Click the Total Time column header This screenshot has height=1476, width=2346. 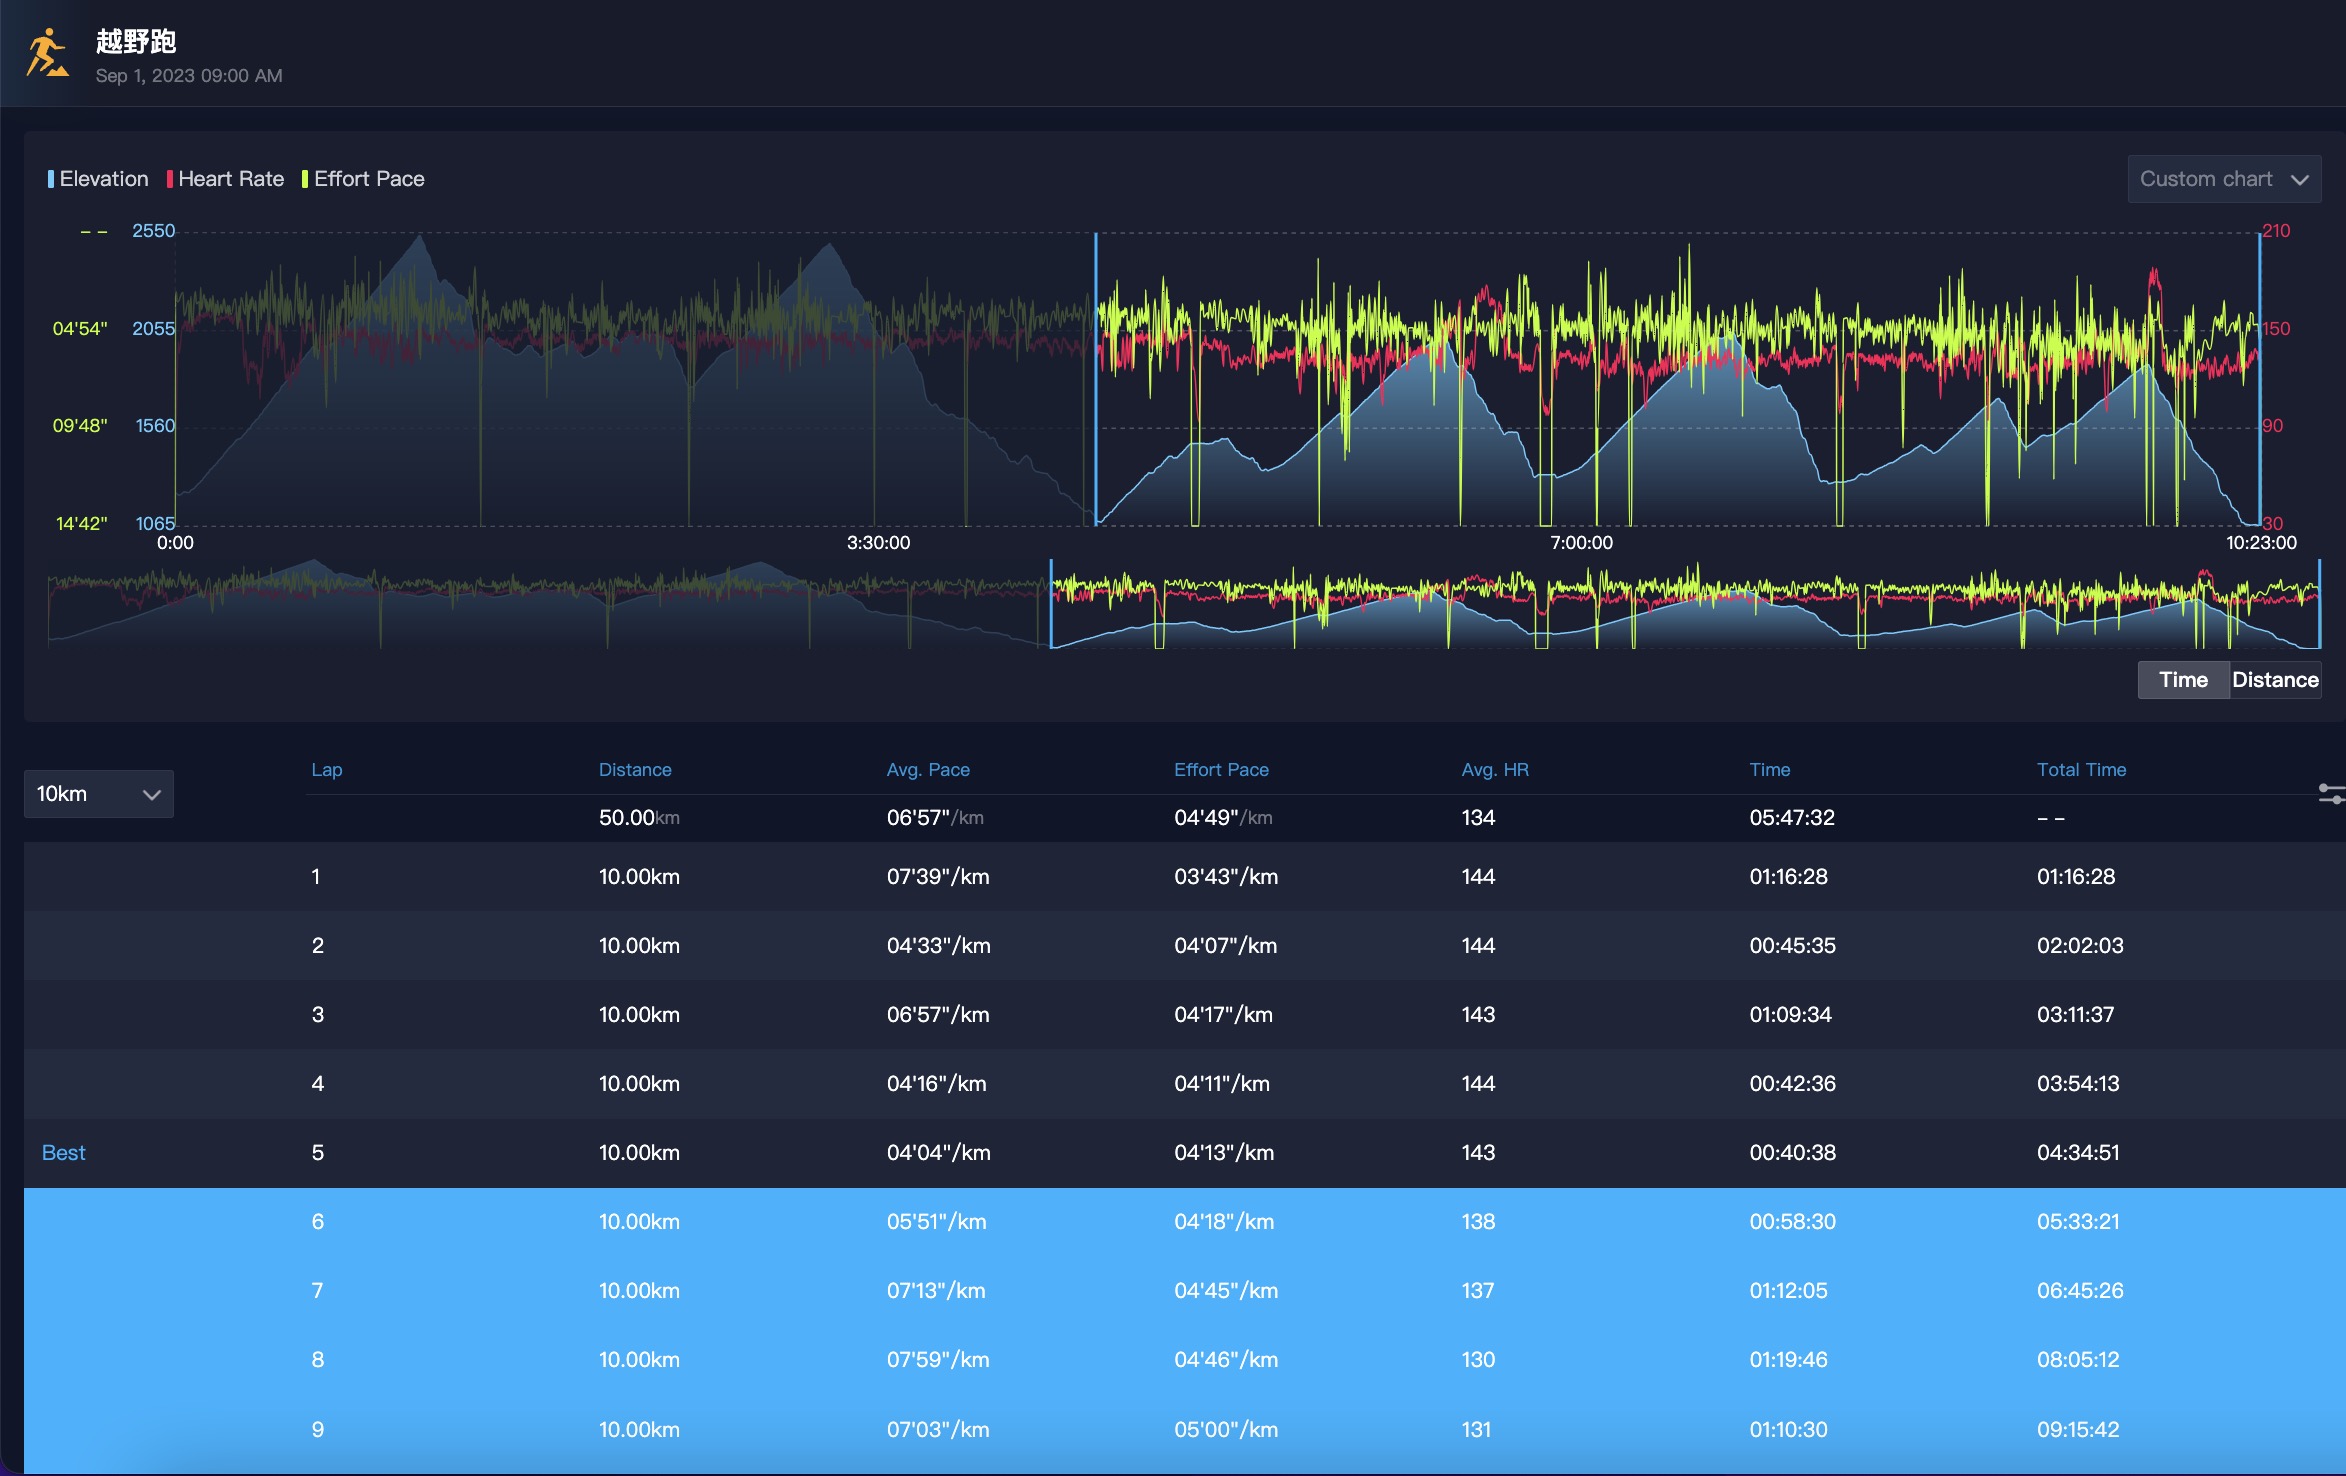[2081, 770]
